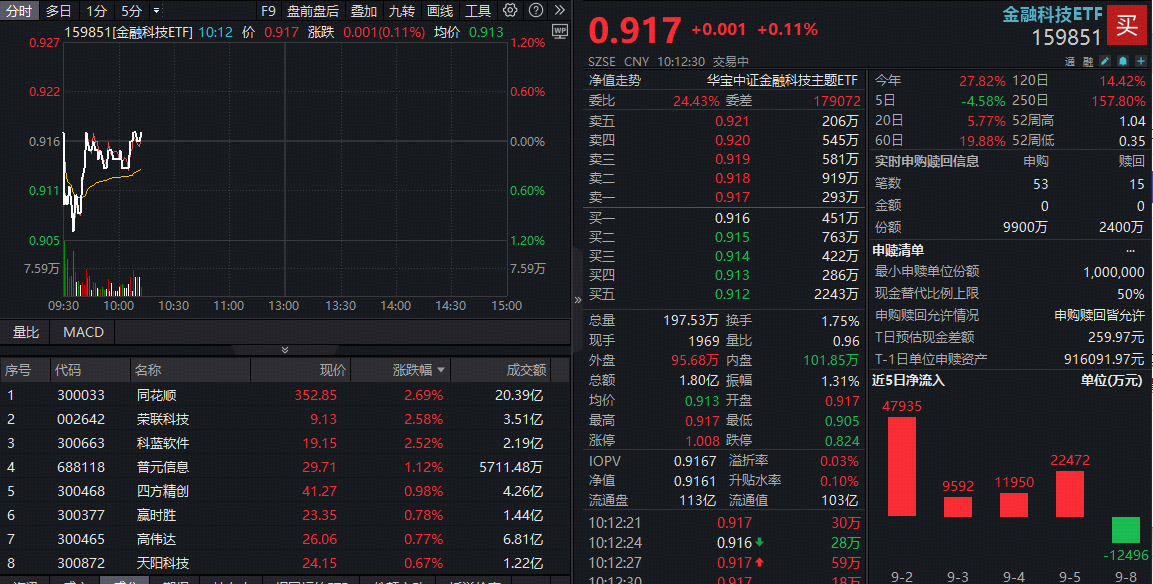The image size is (1153, 584).
Task: Set a price alert via the bell icon
Action: pyautogui.click(x=1122, y=61)
